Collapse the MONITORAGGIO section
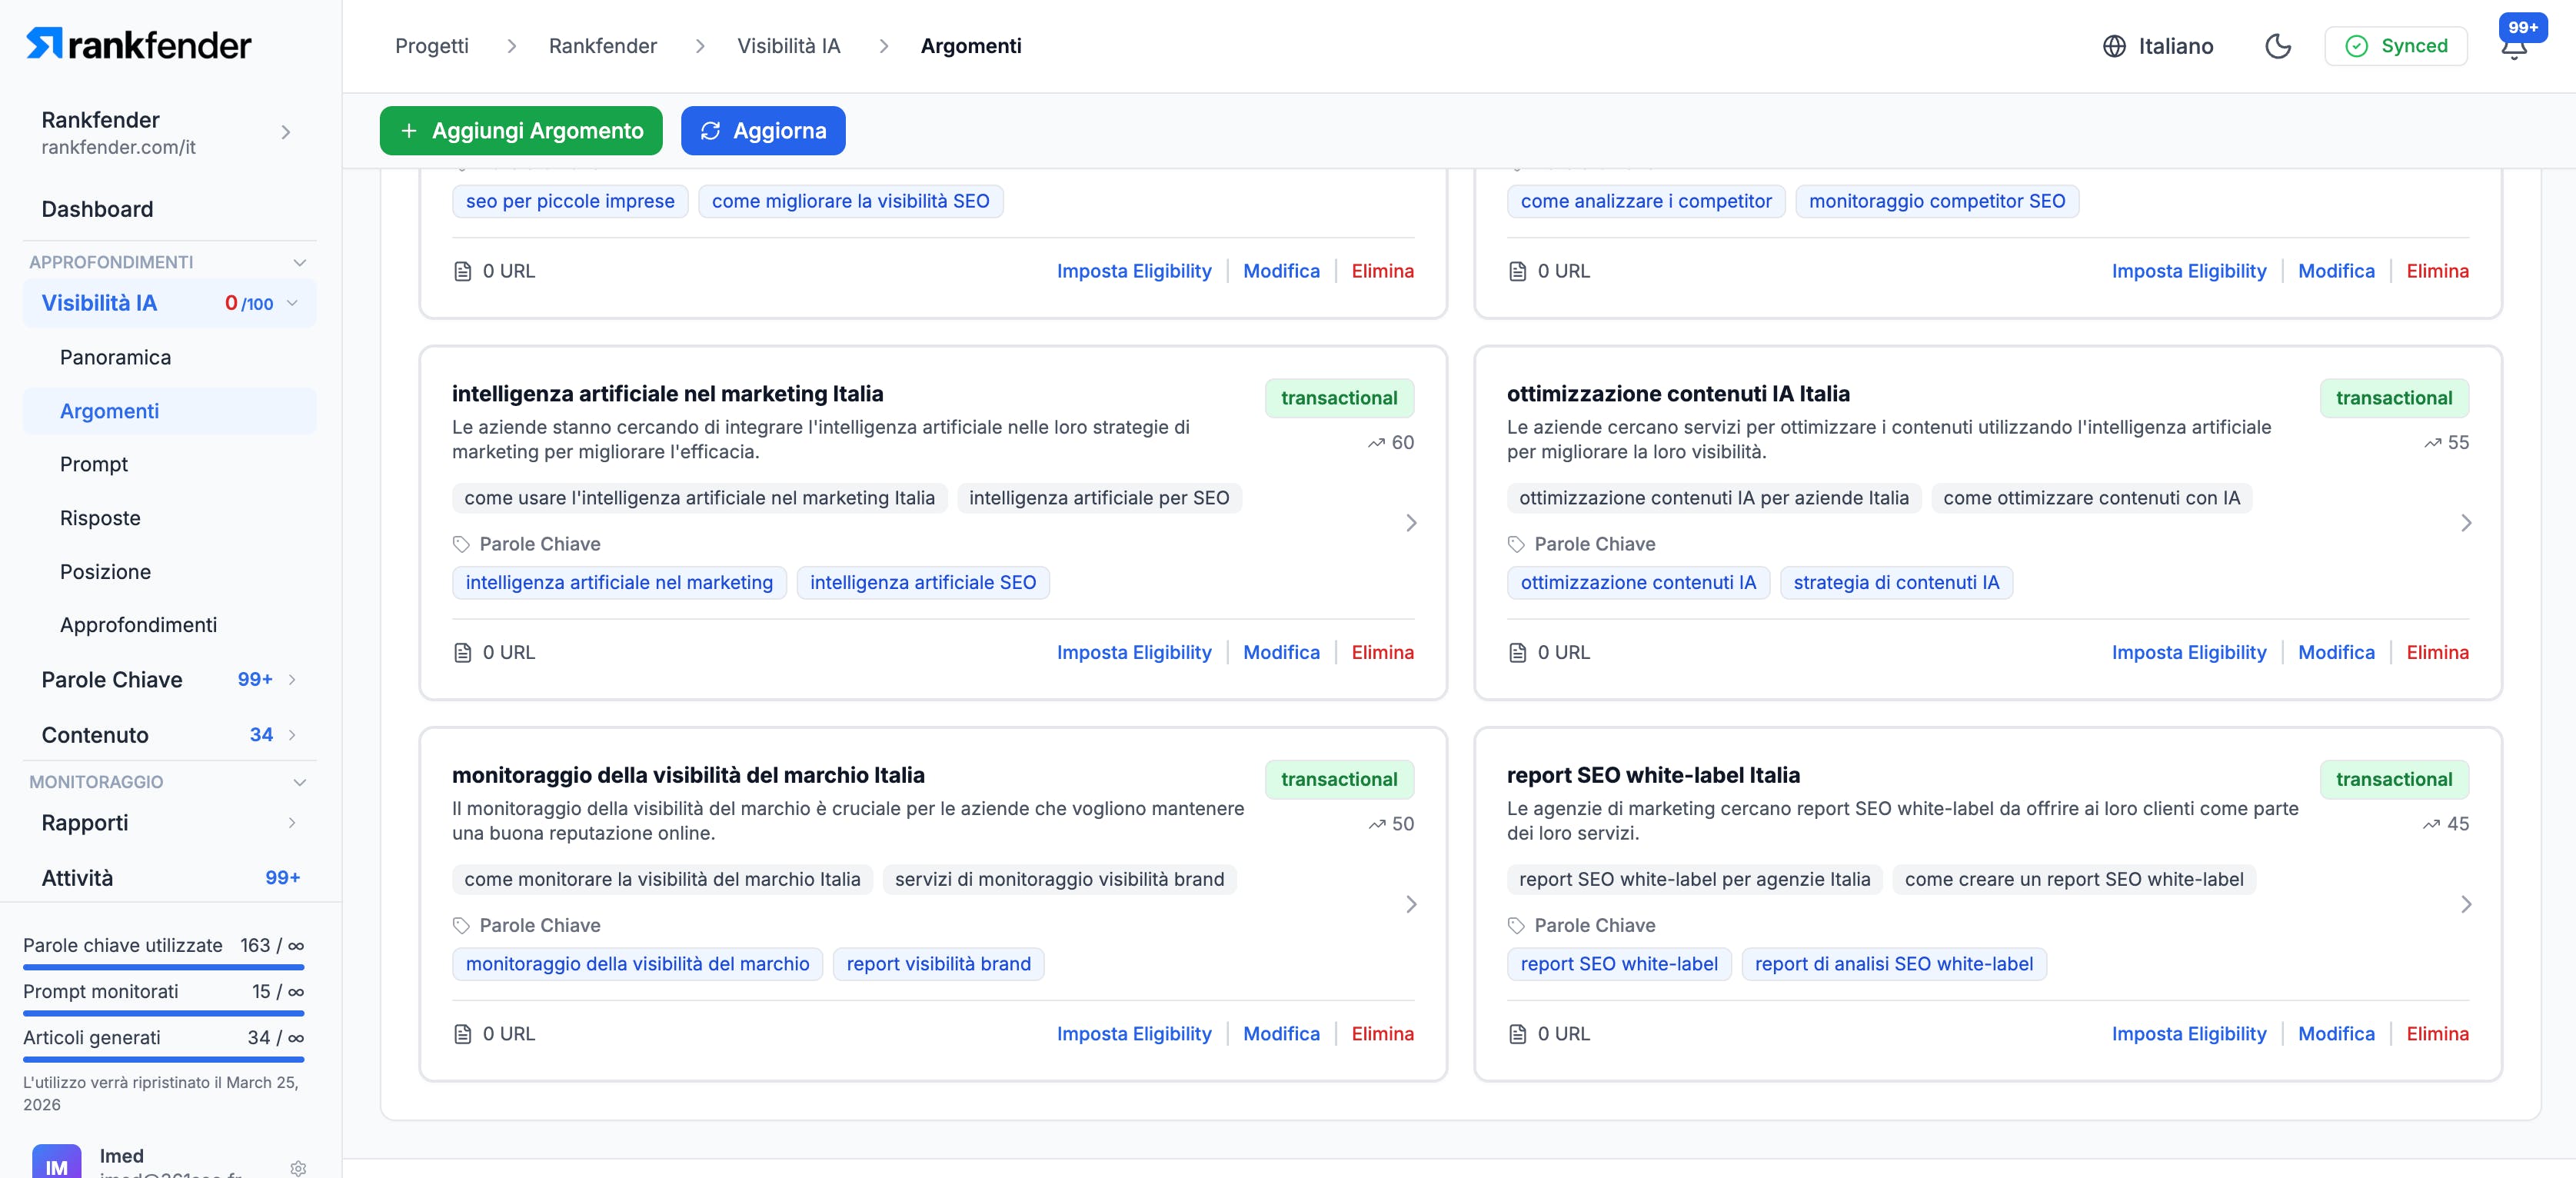Image resolution: width=2576 pixels, height=1178 pixels. pos(298,782)
